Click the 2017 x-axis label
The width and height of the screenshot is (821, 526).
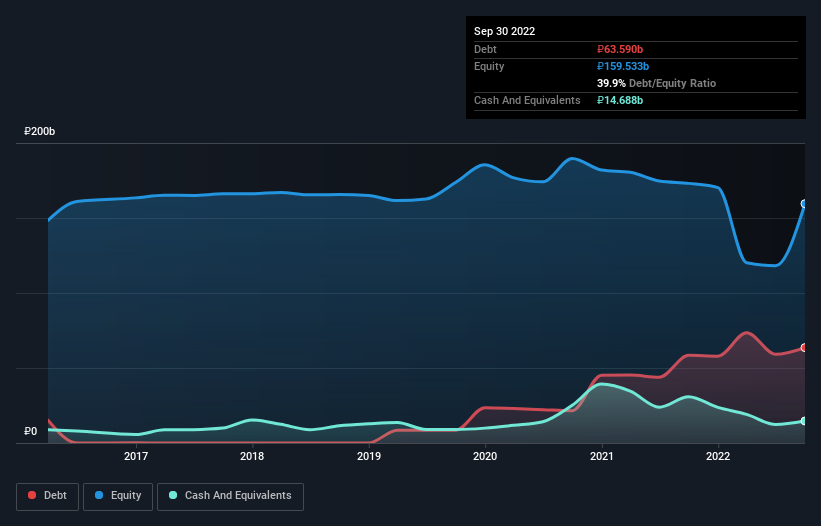pyautogui.click(x=136, y=456)
